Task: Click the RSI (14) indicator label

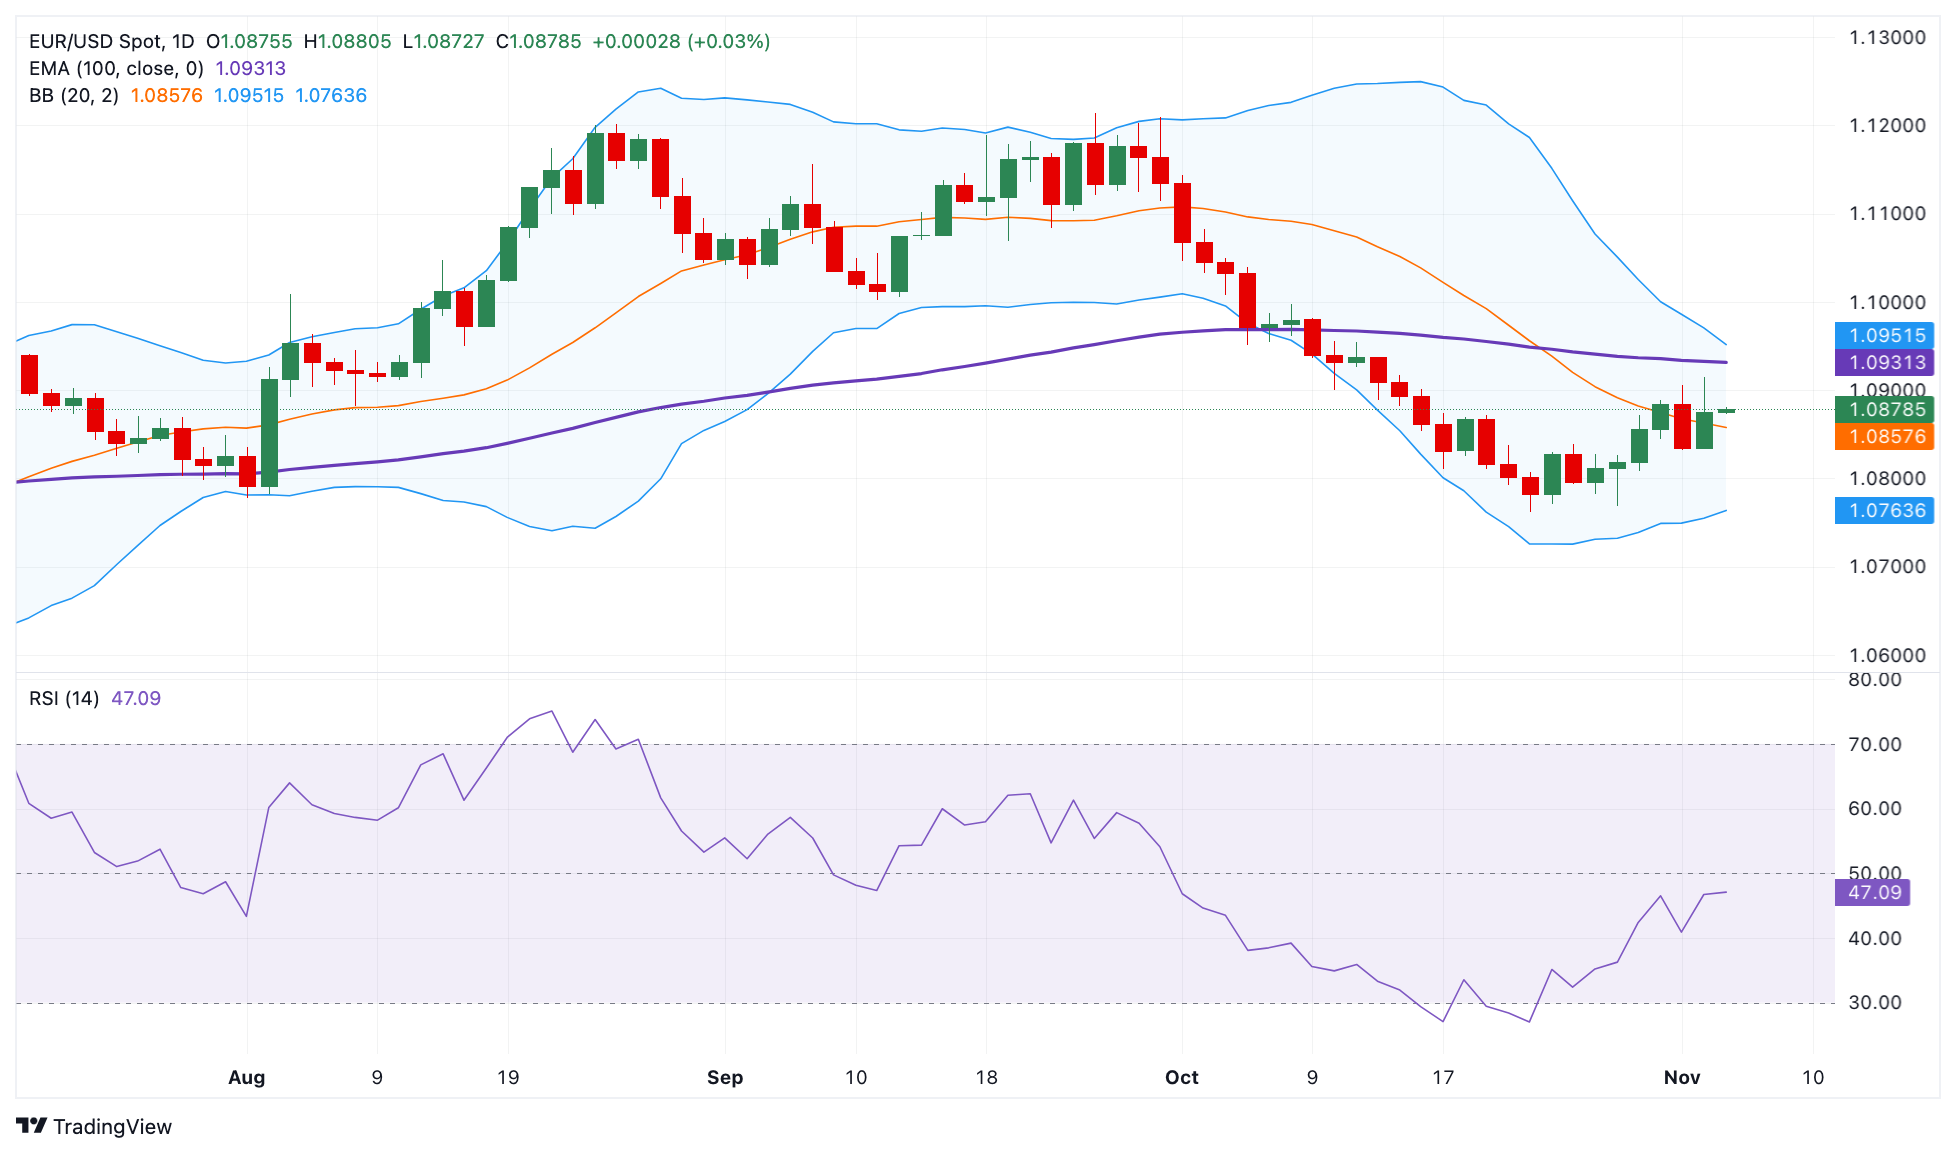Action: (x=64, y=699)
